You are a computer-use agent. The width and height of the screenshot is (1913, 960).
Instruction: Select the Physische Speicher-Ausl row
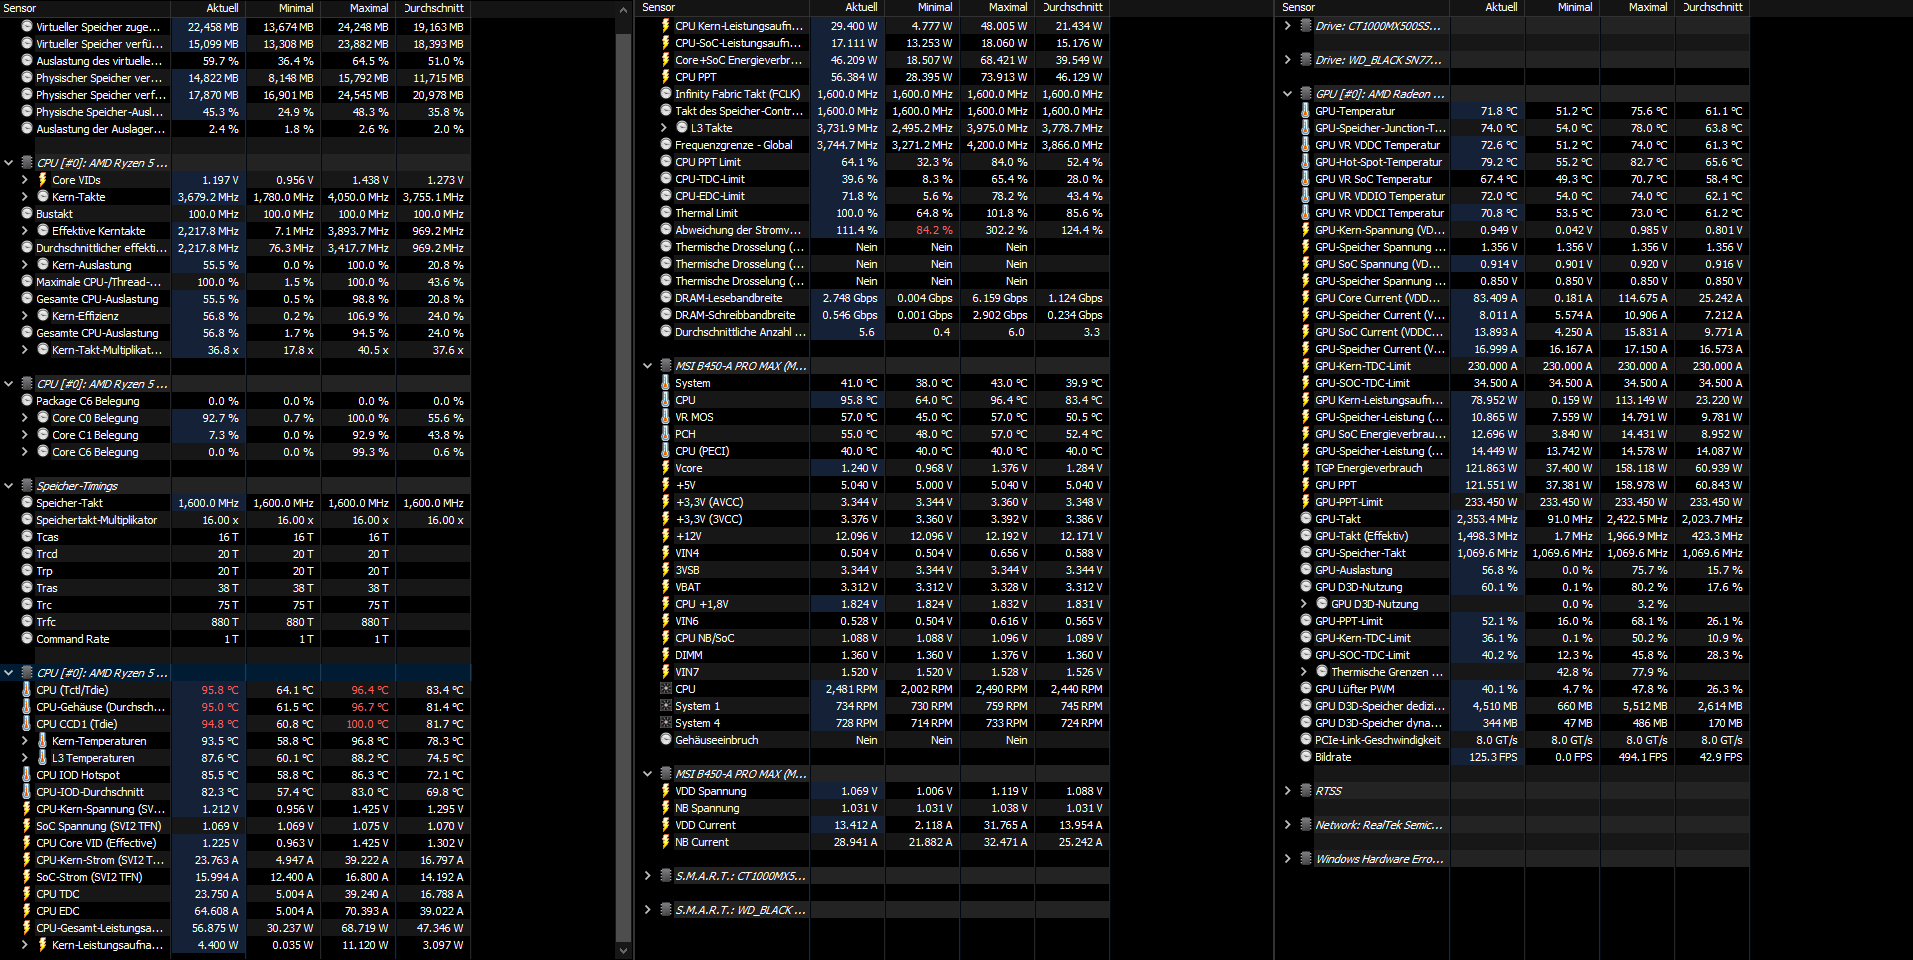tap(235, 112)
